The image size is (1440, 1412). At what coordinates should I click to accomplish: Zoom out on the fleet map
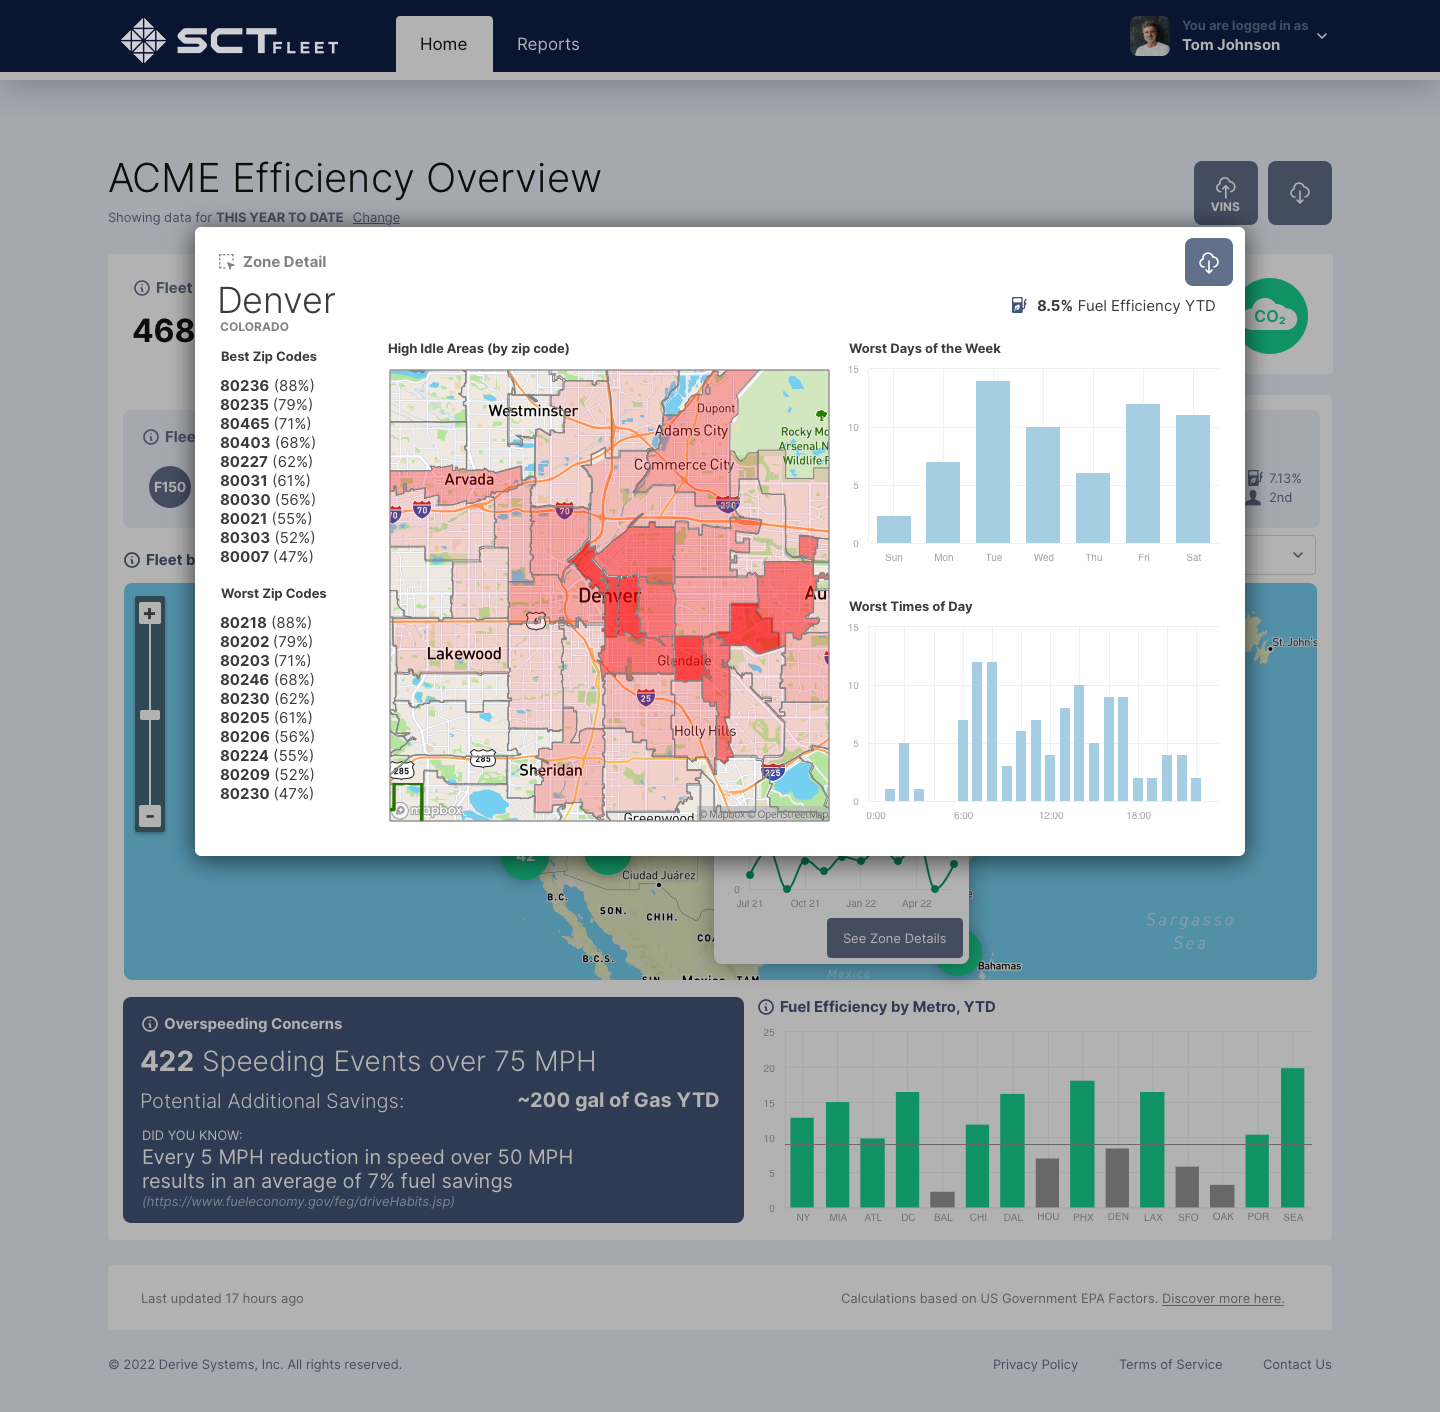tap(150, 816)
